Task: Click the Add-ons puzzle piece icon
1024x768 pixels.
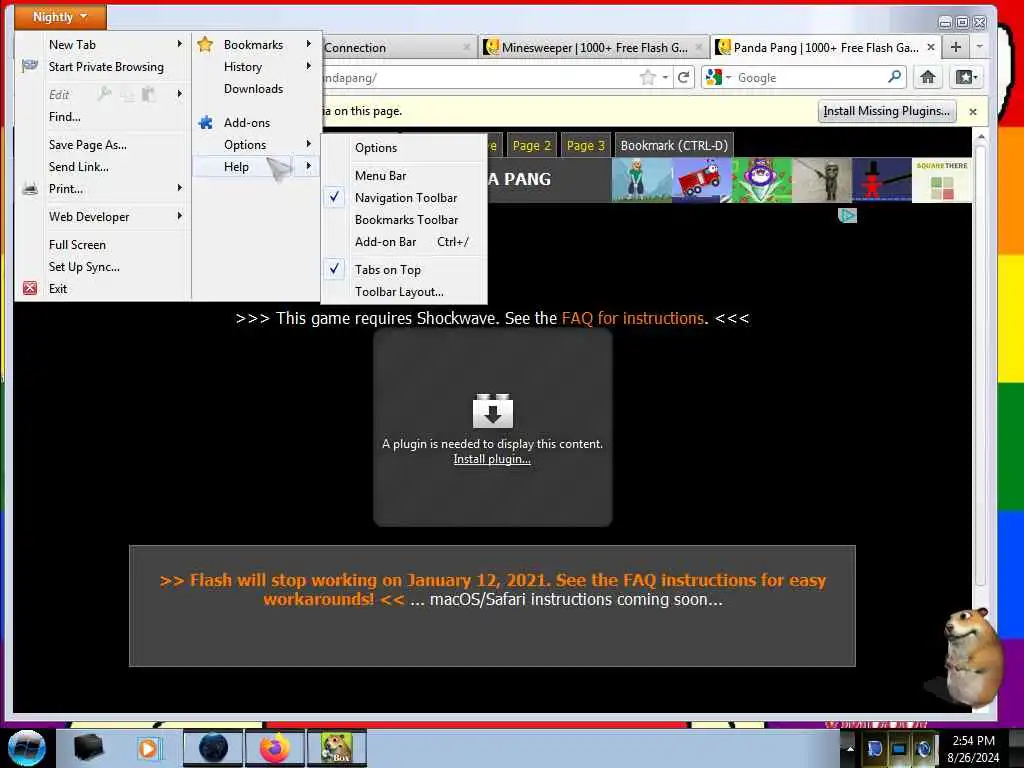Action: [x=205, y=122]
